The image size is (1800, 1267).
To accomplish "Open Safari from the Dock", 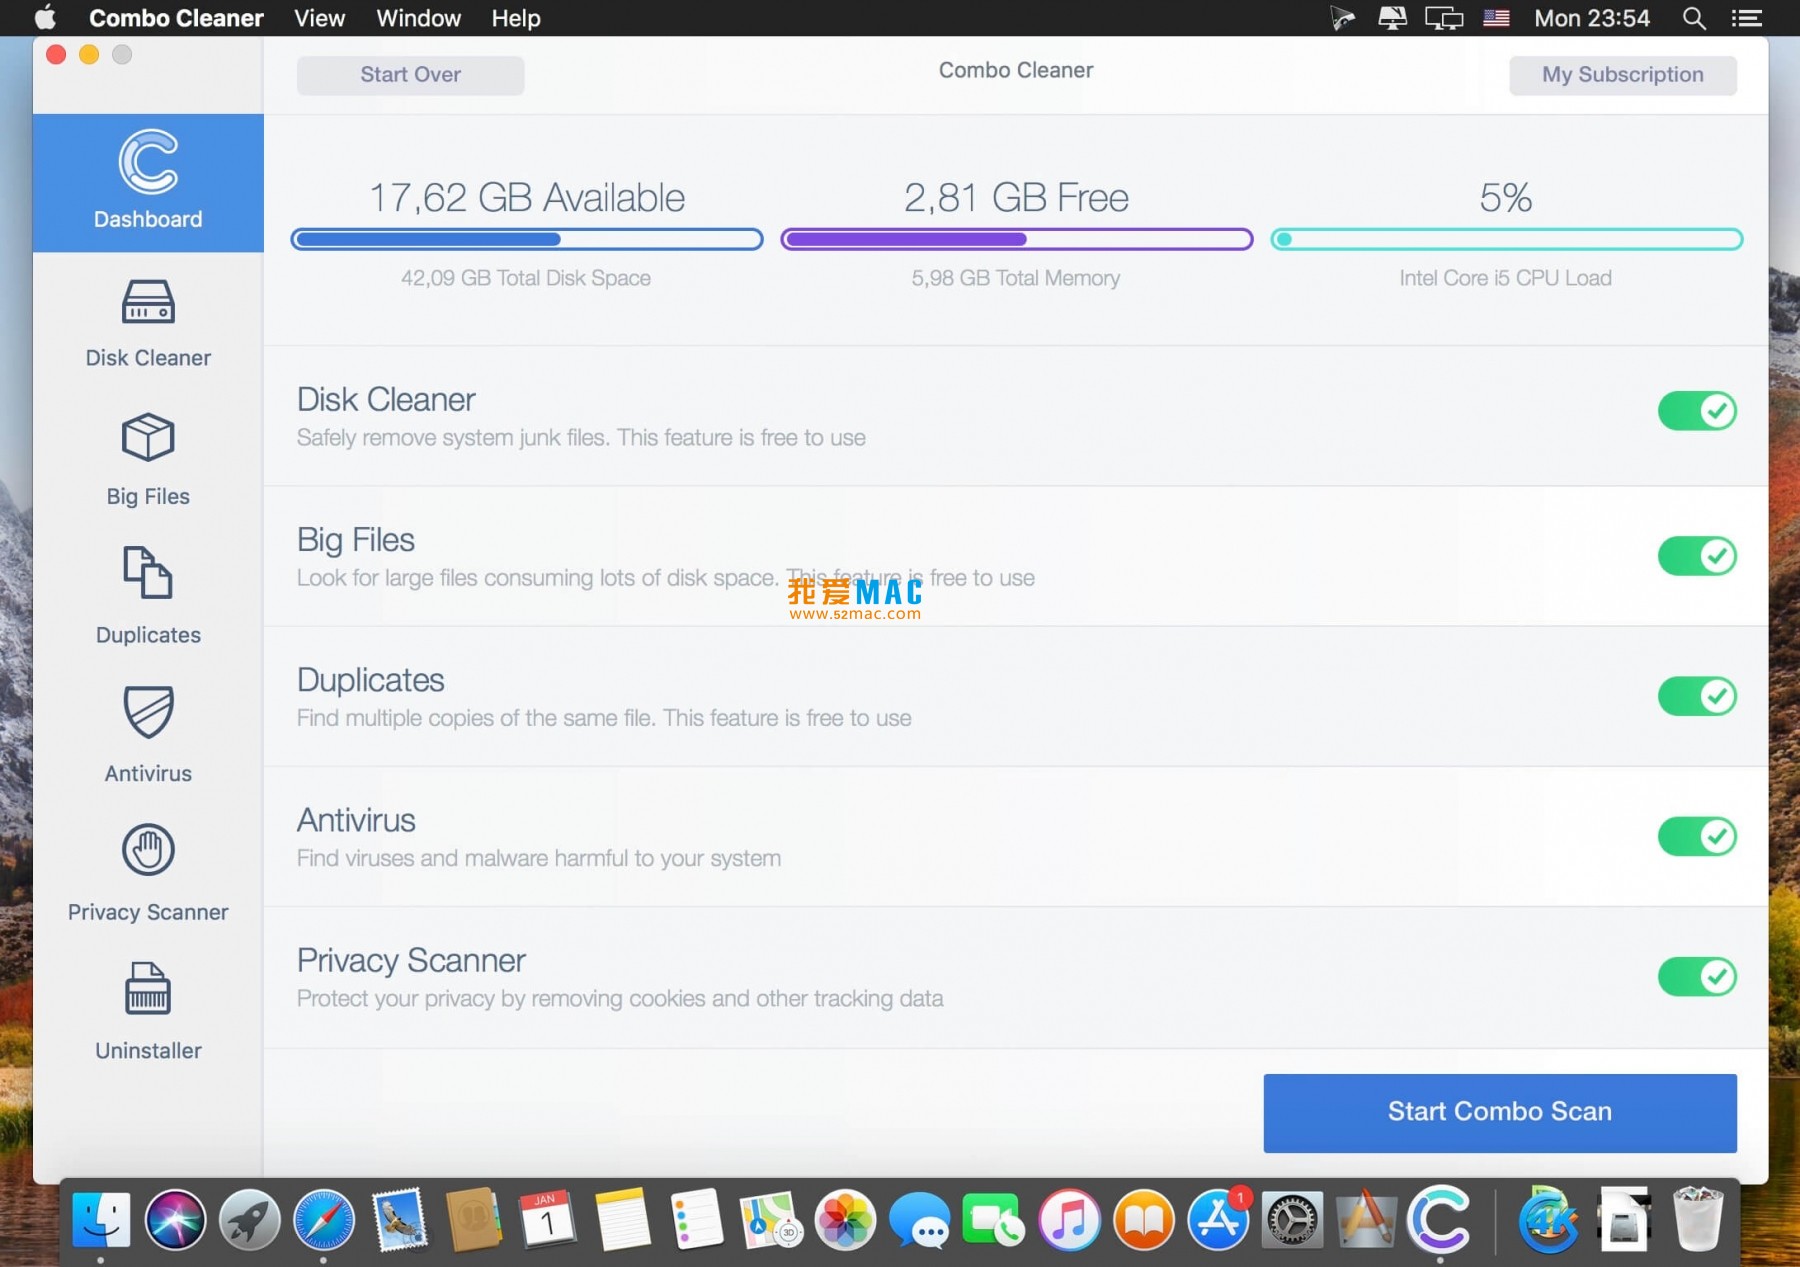I will pyautogui.click(x=324, y=1220).
